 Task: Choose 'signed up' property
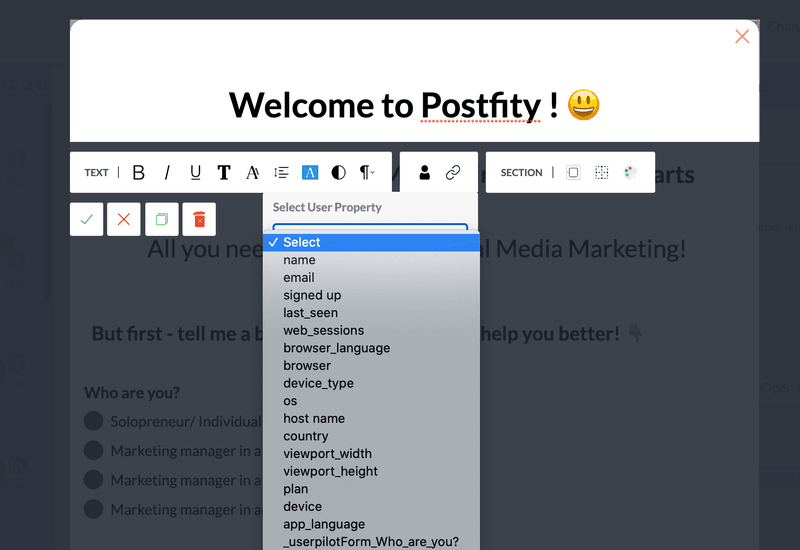[371, 295]
